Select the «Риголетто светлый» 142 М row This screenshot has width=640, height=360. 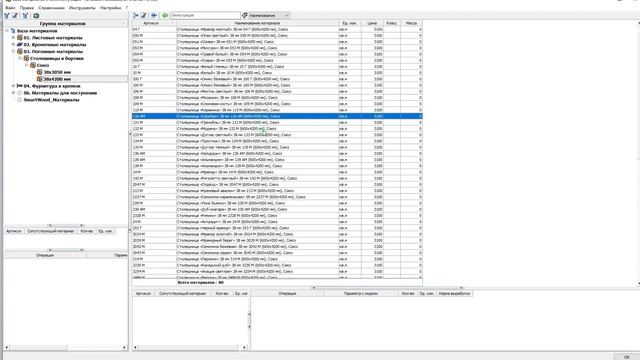click(277, 178)
